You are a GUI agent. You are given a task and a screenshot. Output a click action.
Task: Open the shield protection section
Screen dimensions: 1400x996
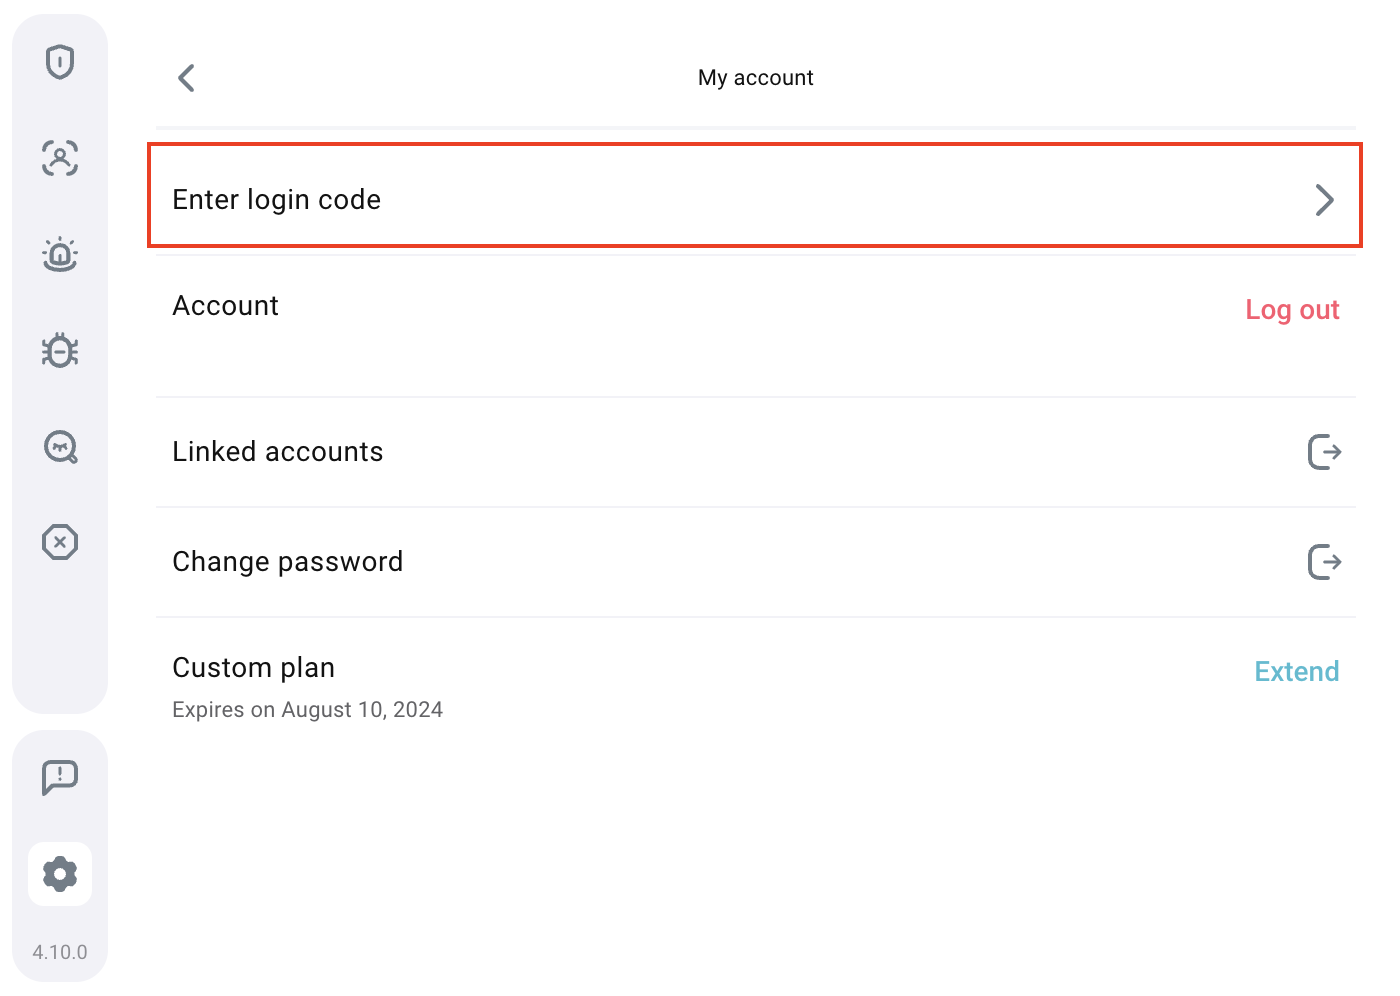pos(60,62)
